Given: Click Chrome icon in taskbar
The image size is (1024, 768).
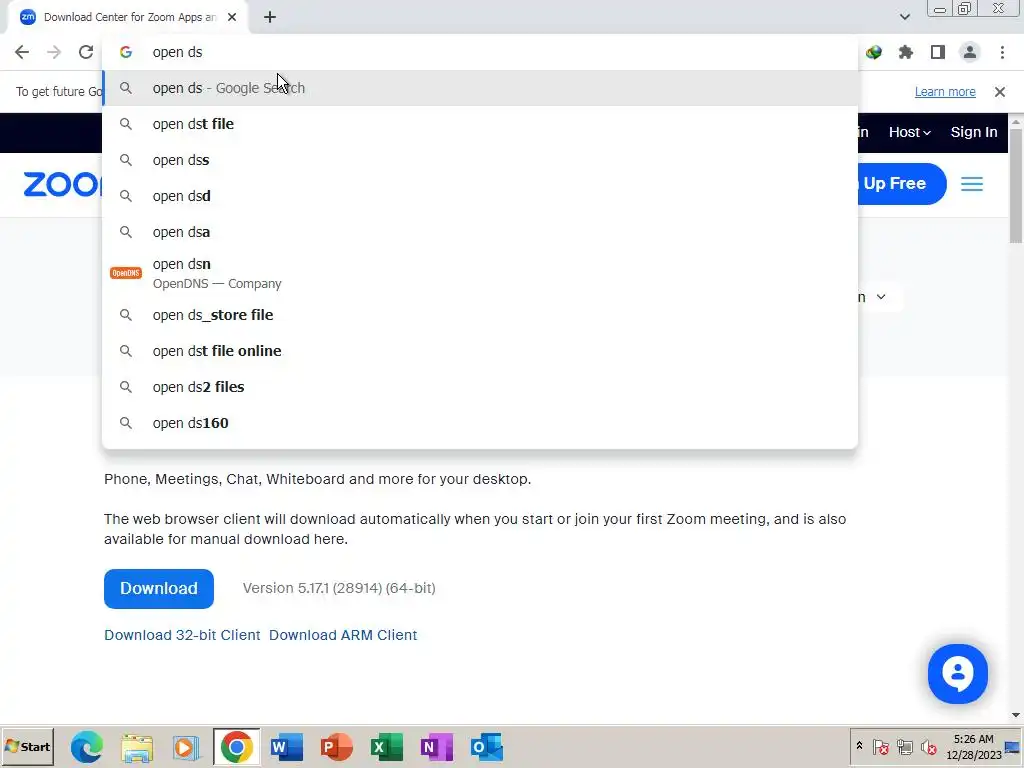Looking at the screenshot, I should (x=236, y=747).
